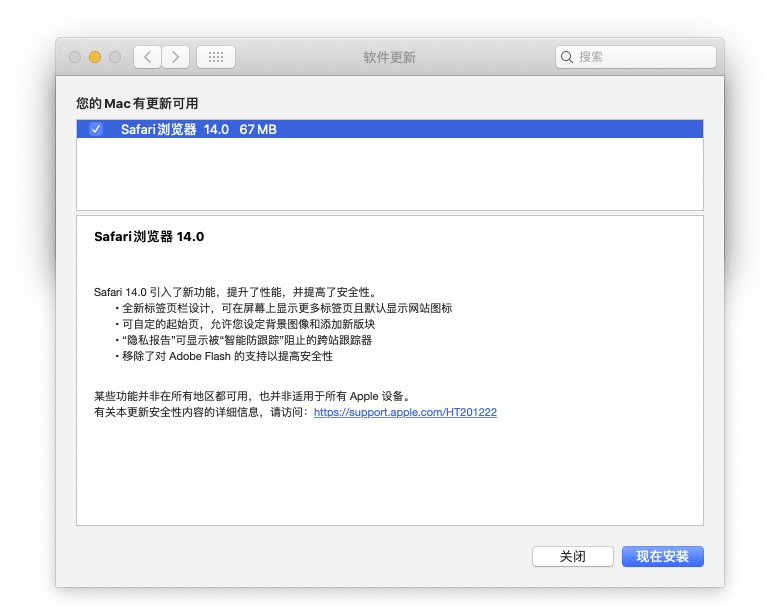Viewport: 780px width, 614px height.
Task: Click the 现在安装 install now button
Action: pyautogui.click(x=663, y=556)
